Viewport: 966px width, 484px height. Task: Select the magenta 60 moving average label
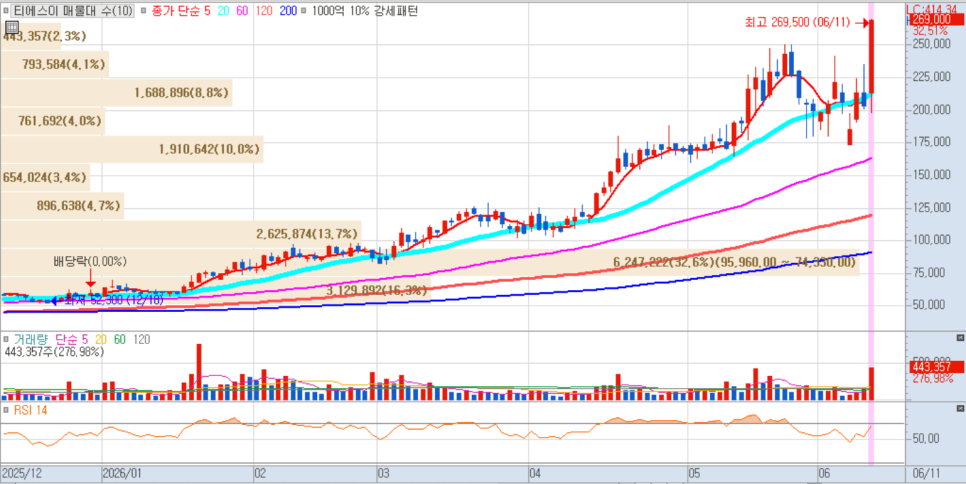click(x=243, y=11)
